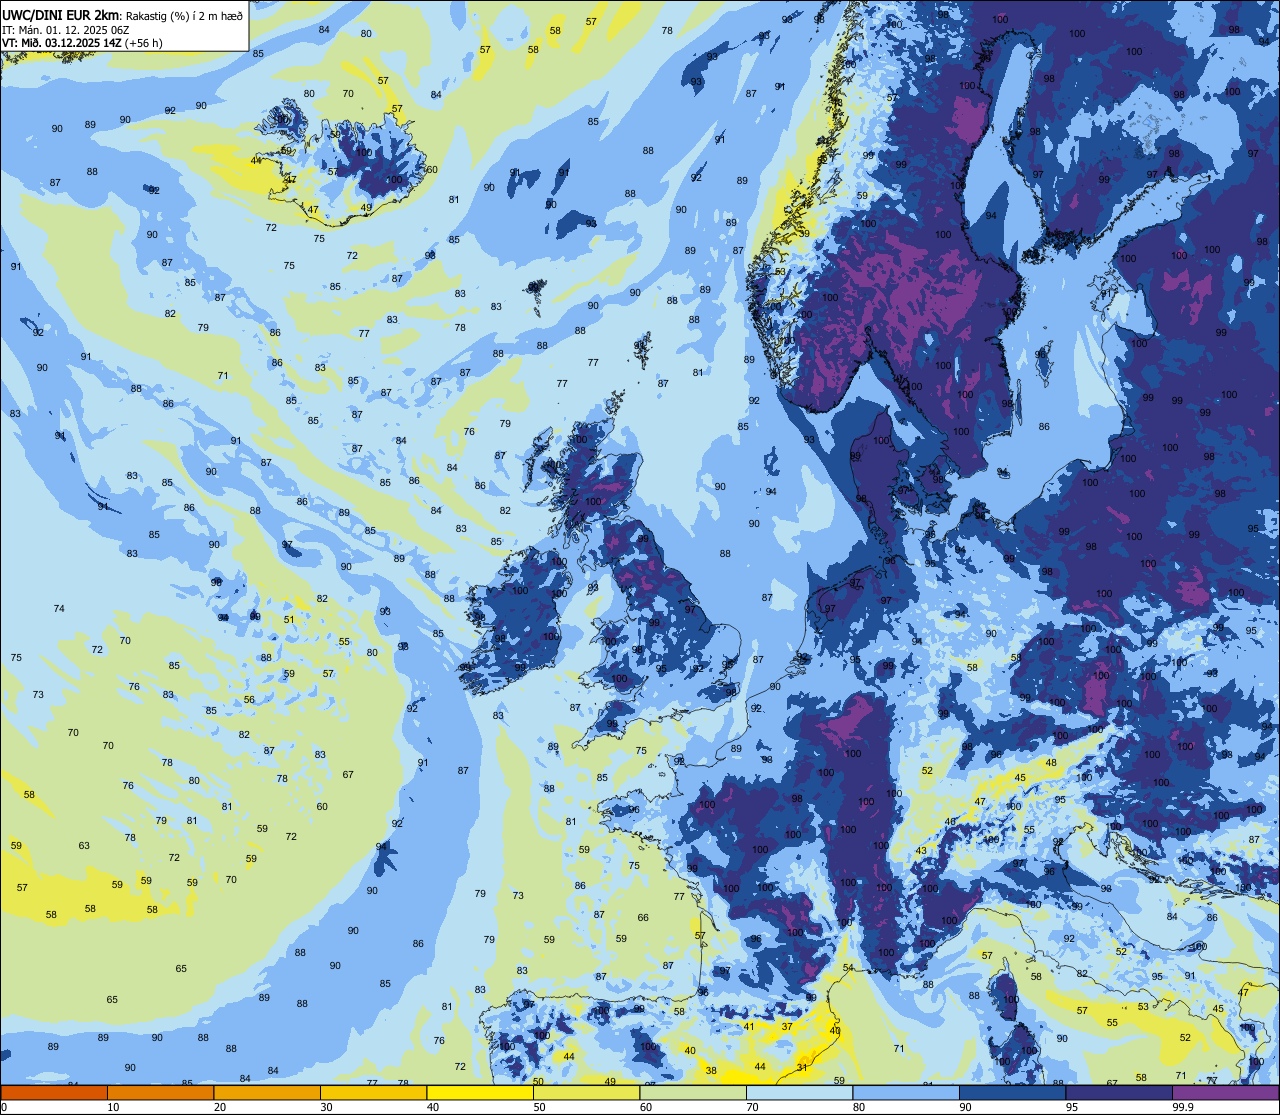Click the humidity value 43 on the map
The width and height of the screenshot is (1280, 1115).
[x=921, y=851]
